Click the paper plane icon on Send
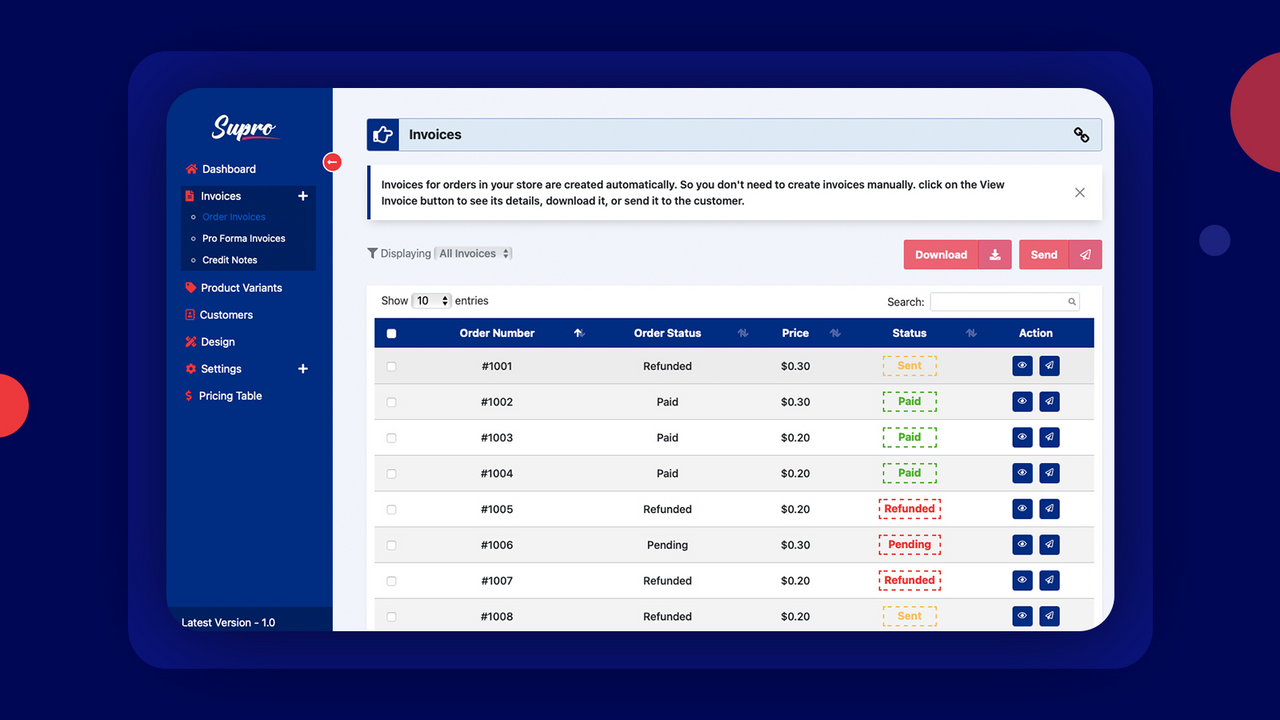Viewport: 1280px width, 720px height. coord(1086,255)
